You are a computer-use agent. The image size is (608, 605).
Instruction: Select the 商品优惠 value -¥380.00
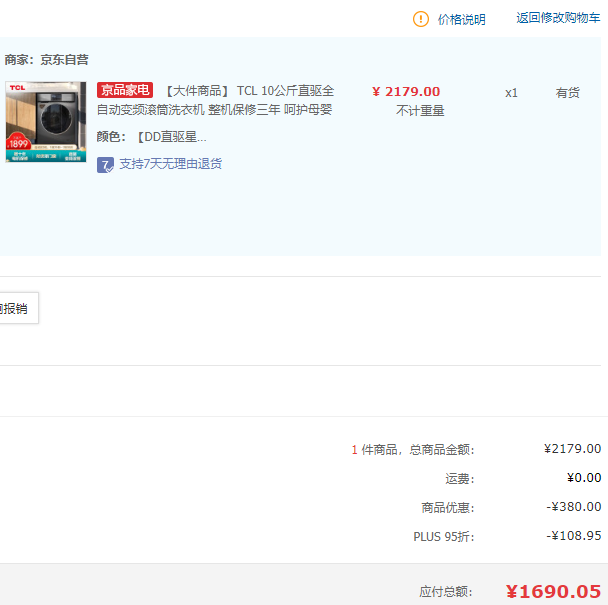click(x=574, y=506)
